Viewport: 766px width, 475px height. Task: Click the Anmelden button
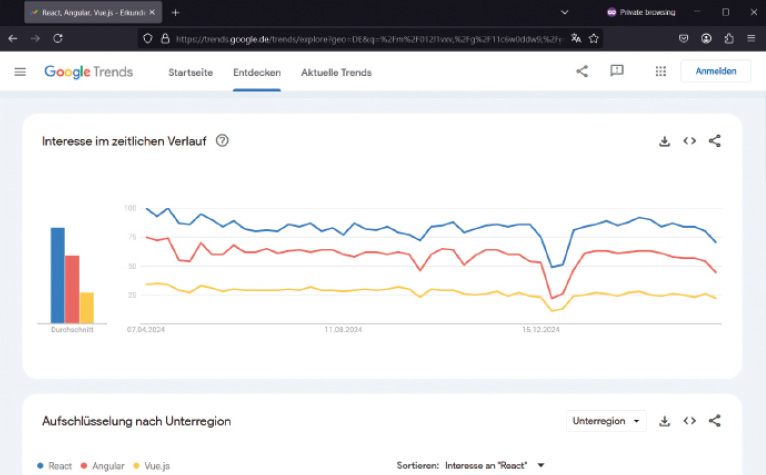716,71
